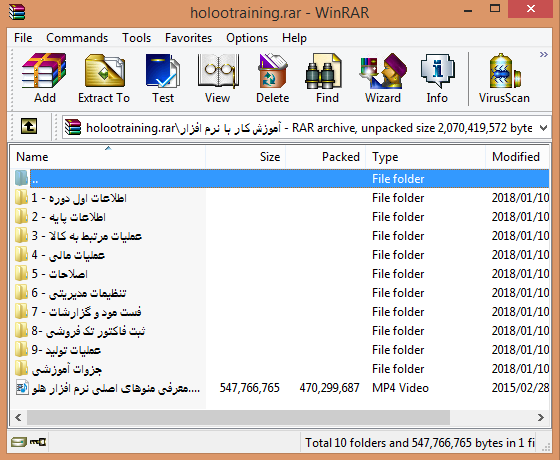Click the MP4 Video type cell
The image size is (560, 460).
tap(400, 388)
